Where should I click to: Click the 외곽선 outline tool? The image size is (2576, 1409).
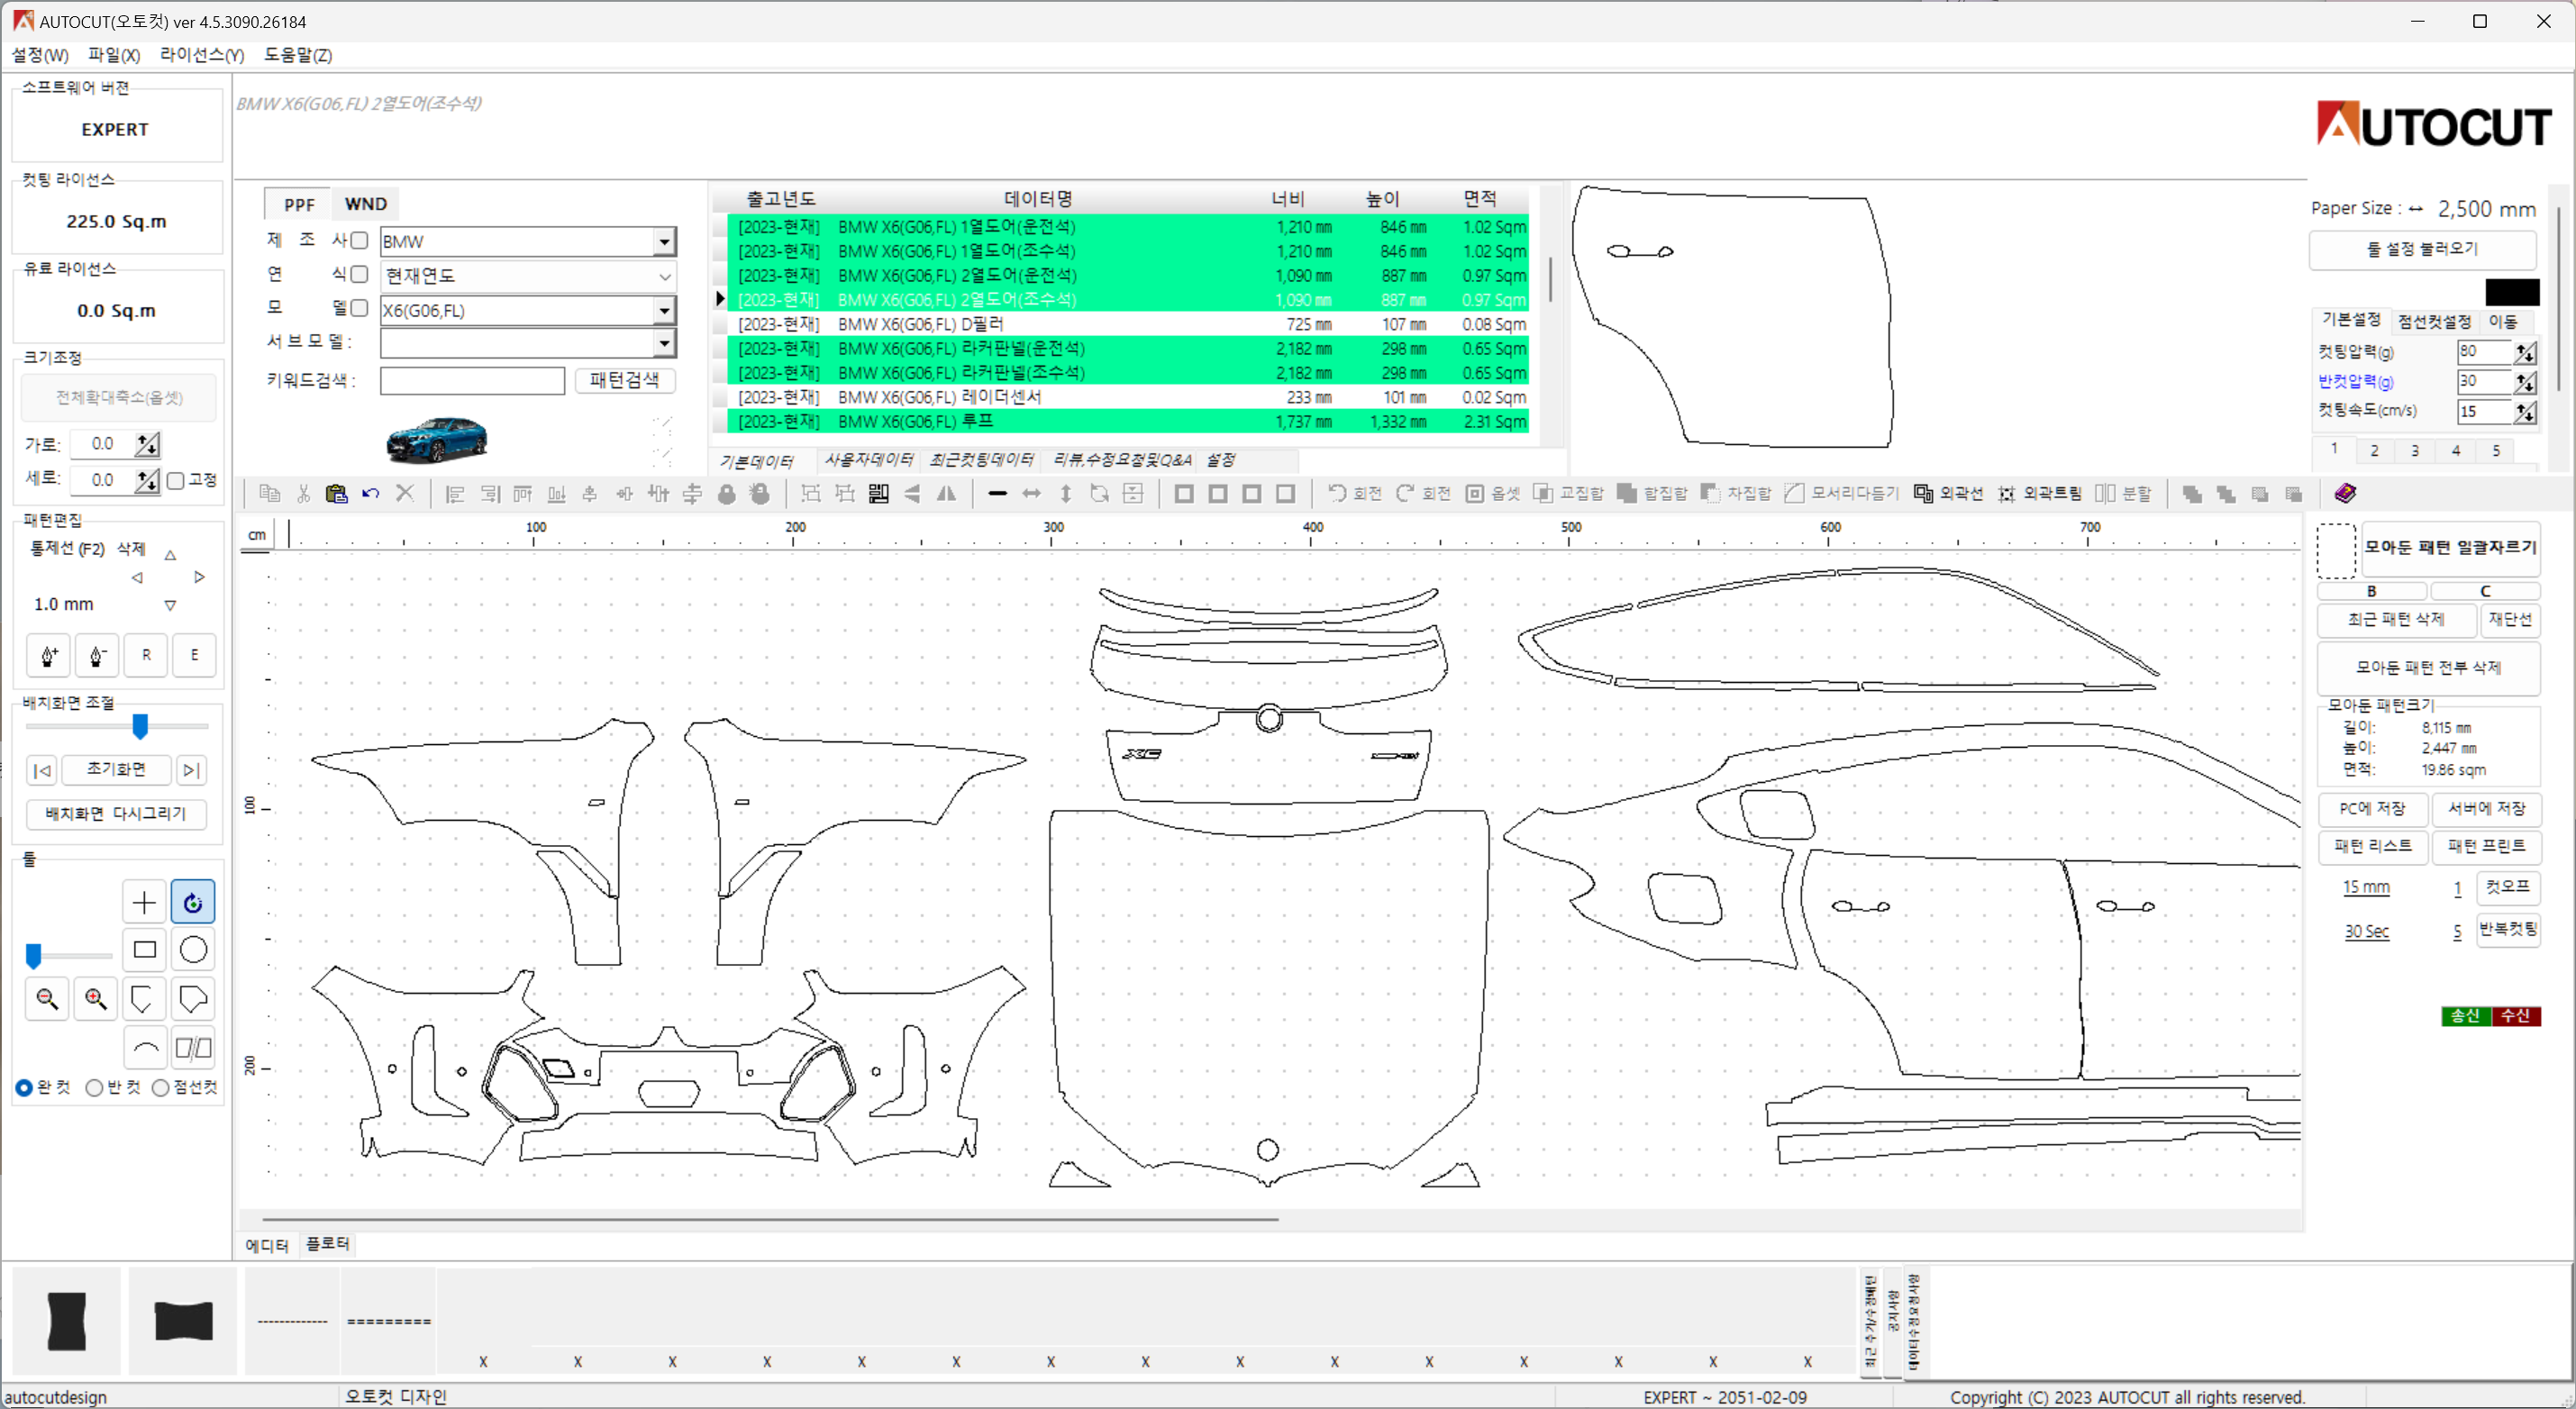click(1948, 493)
